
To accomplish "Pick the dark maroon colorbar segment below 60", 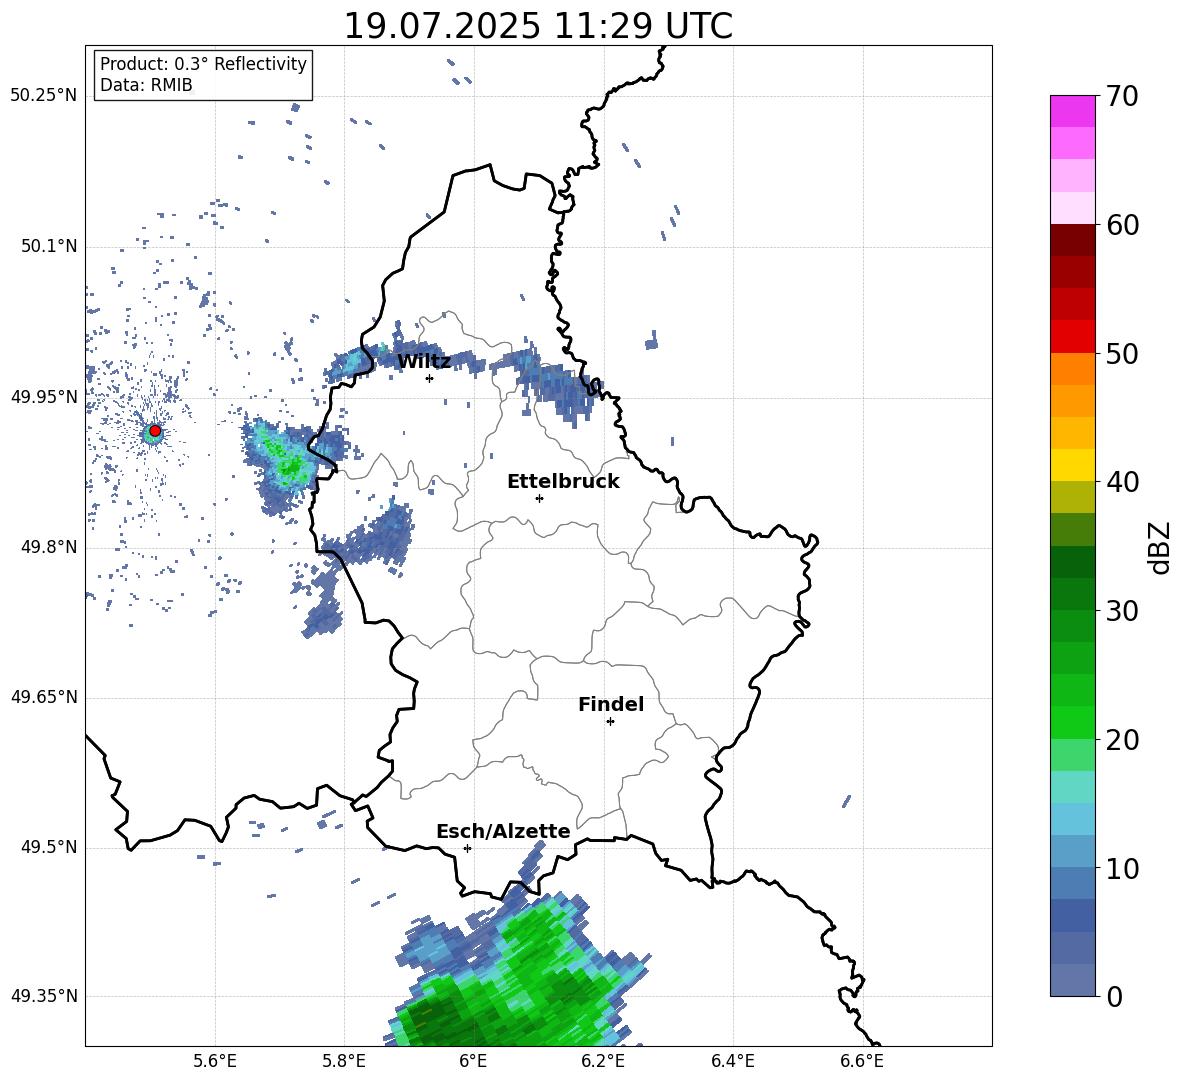I will click(1072, 240).
